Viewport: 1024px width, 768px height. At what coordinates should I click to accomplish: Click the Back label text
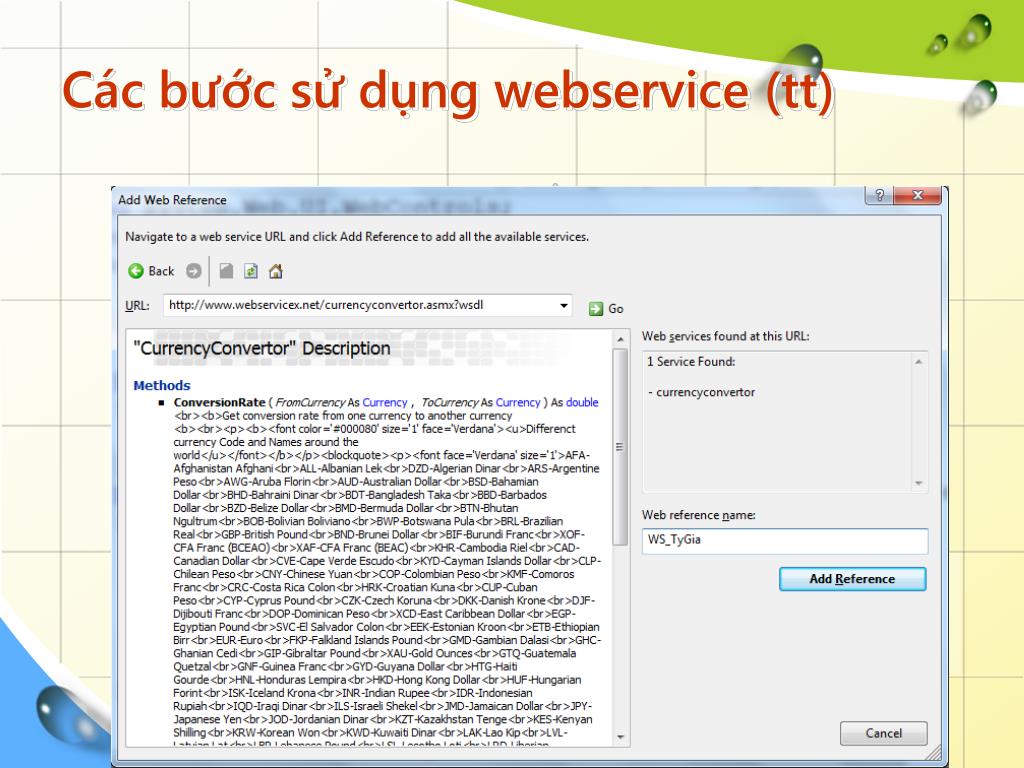(161, 271)
